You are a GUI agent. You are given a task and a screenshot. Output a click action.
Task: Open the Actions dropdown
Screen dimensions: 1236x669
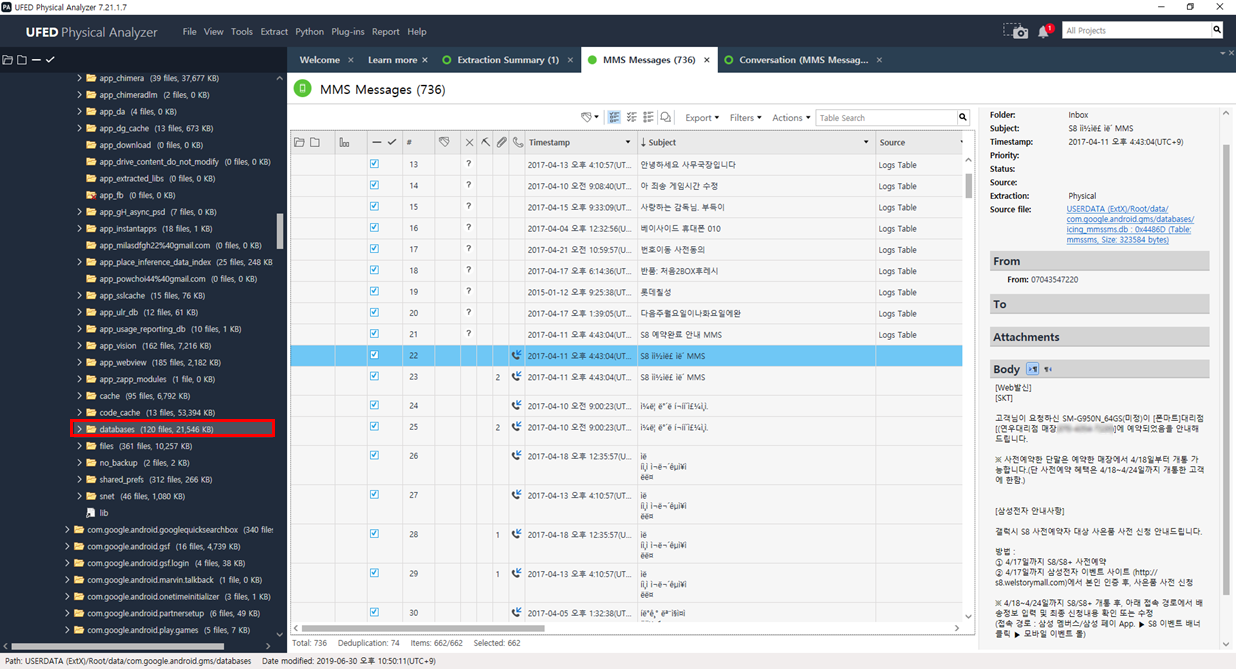pos(791,117)
